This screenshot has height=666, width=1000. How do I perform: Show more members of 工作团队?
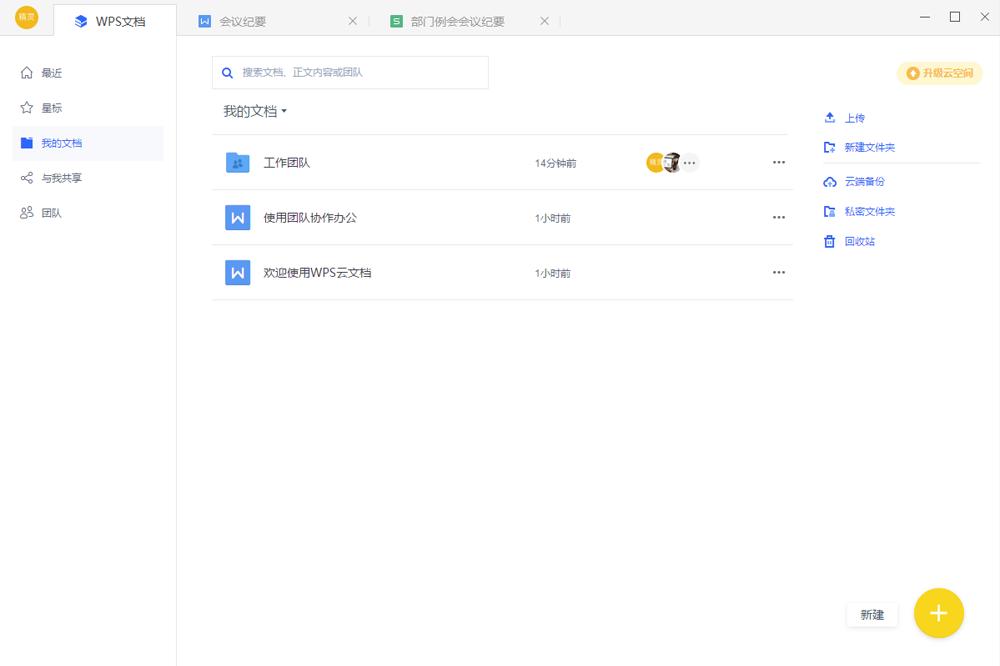[689, 163]
